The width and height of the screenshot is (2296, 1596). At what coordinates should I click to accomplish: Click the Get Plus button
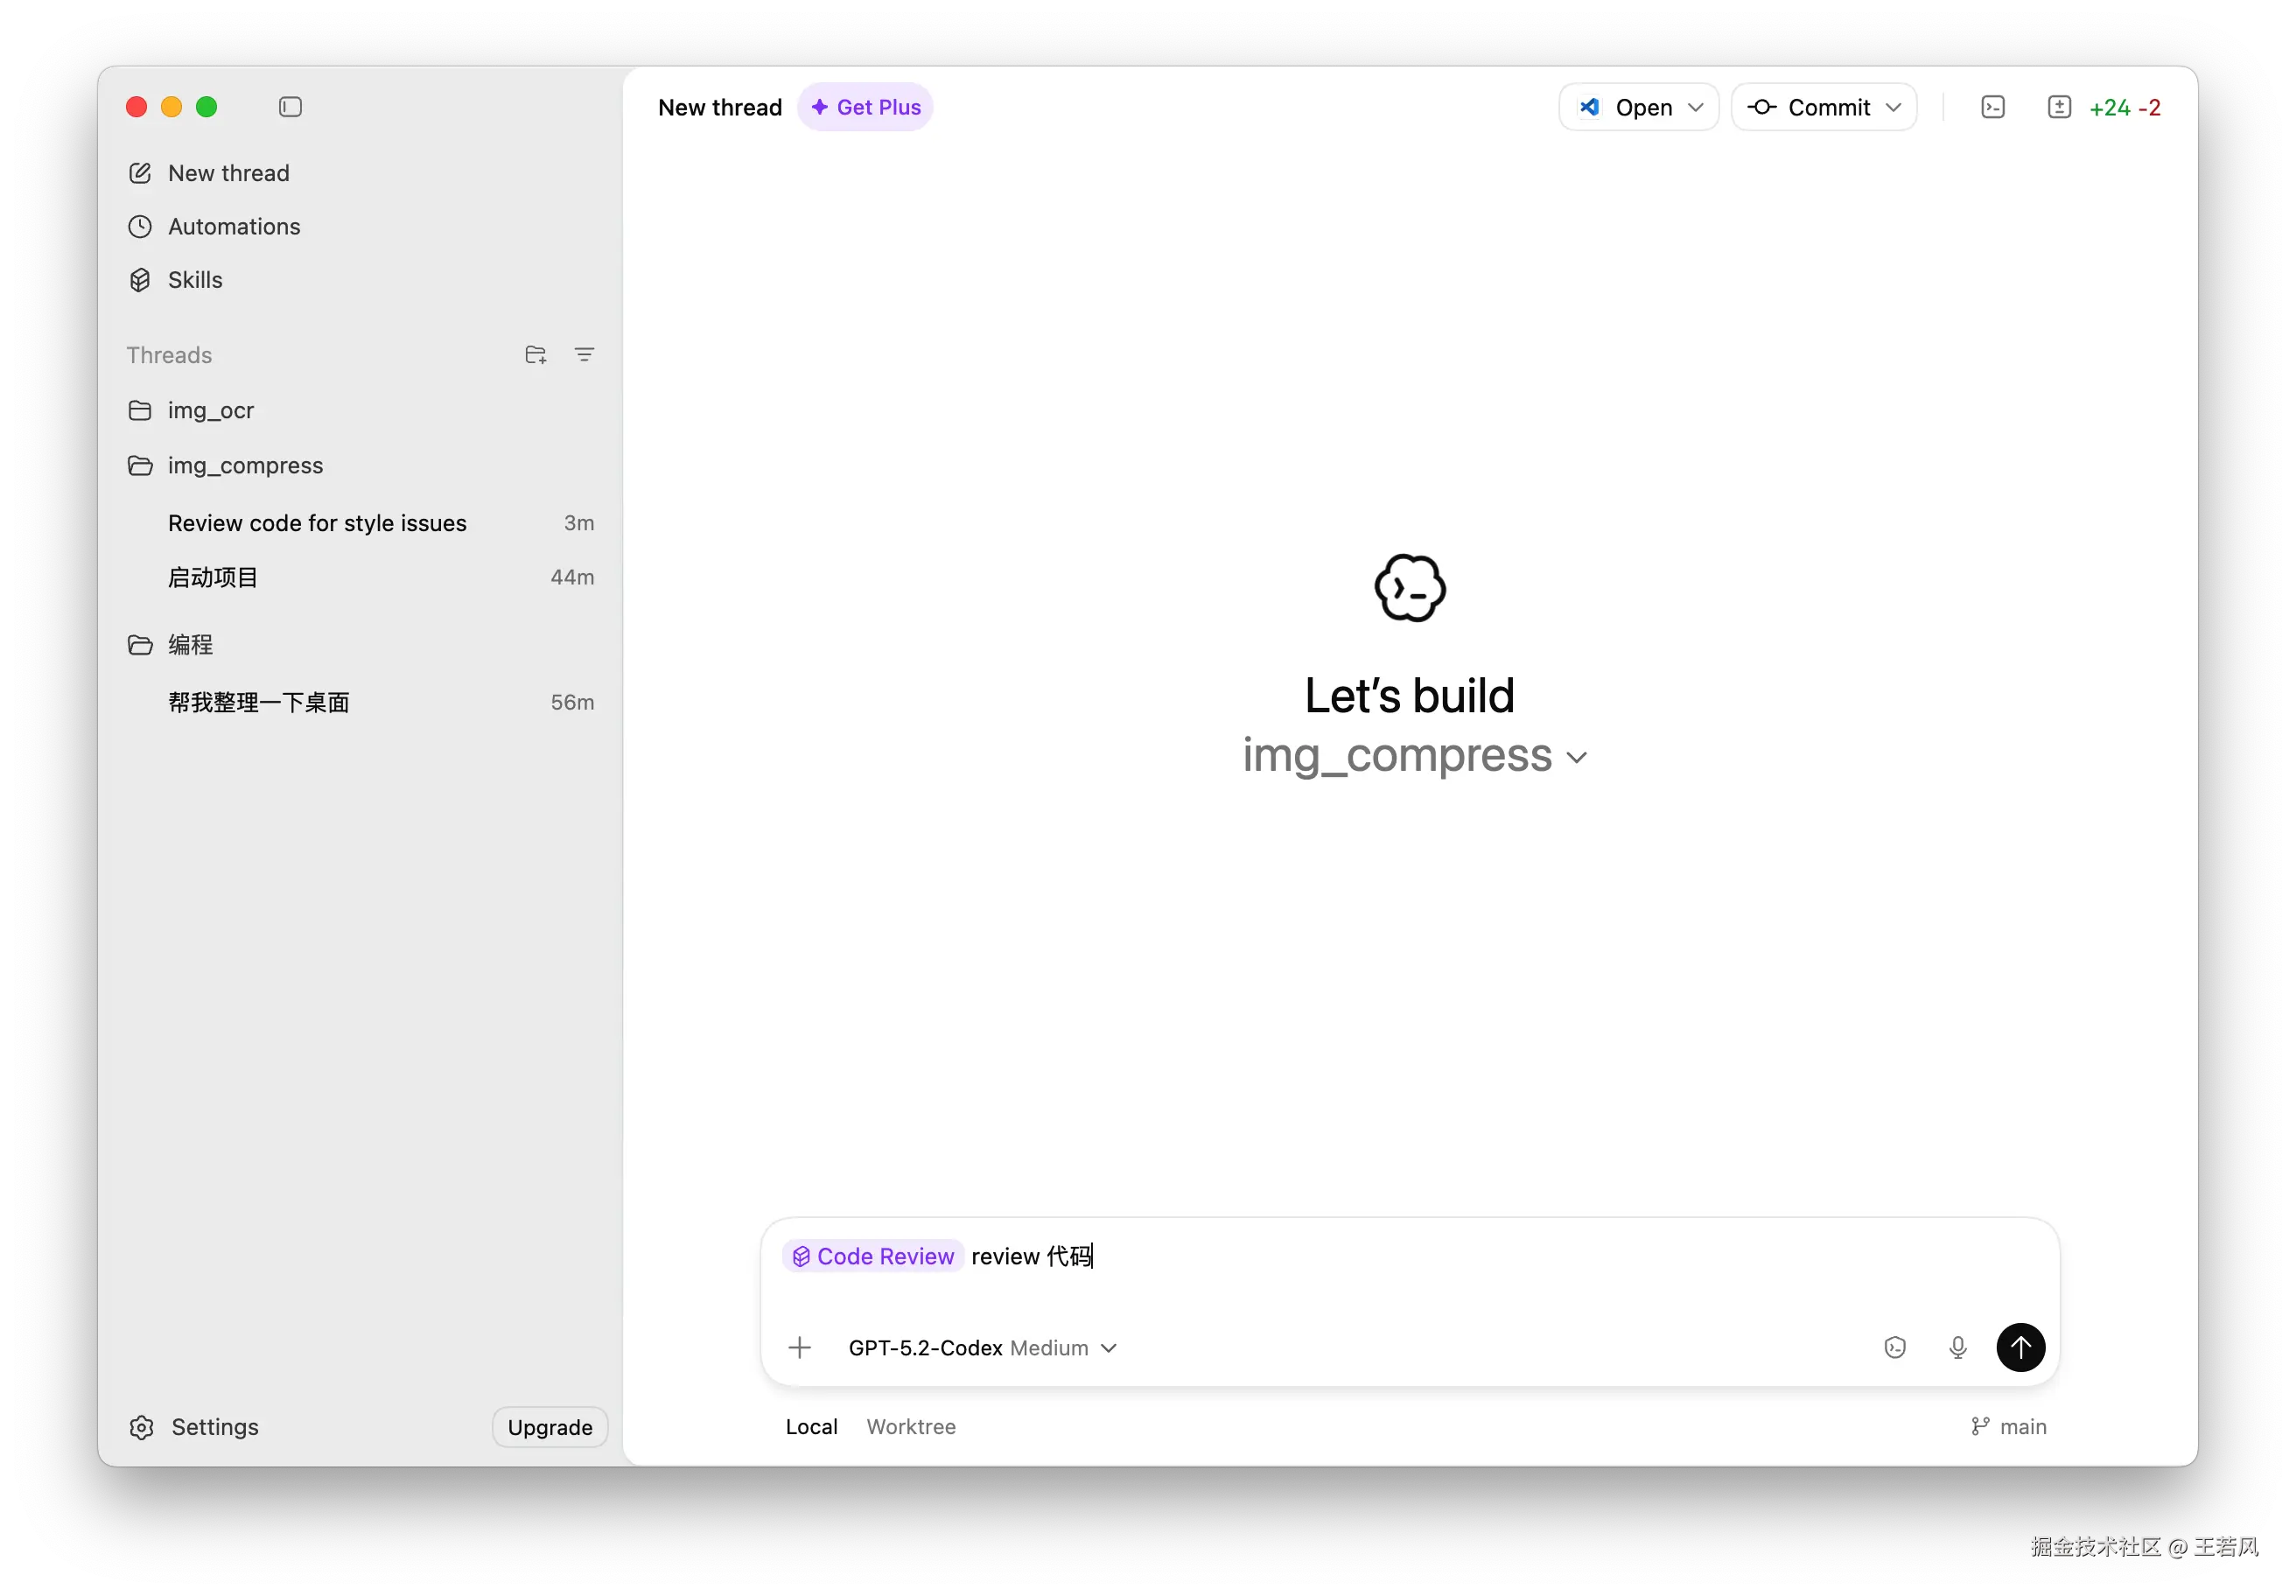pos(865,107)
